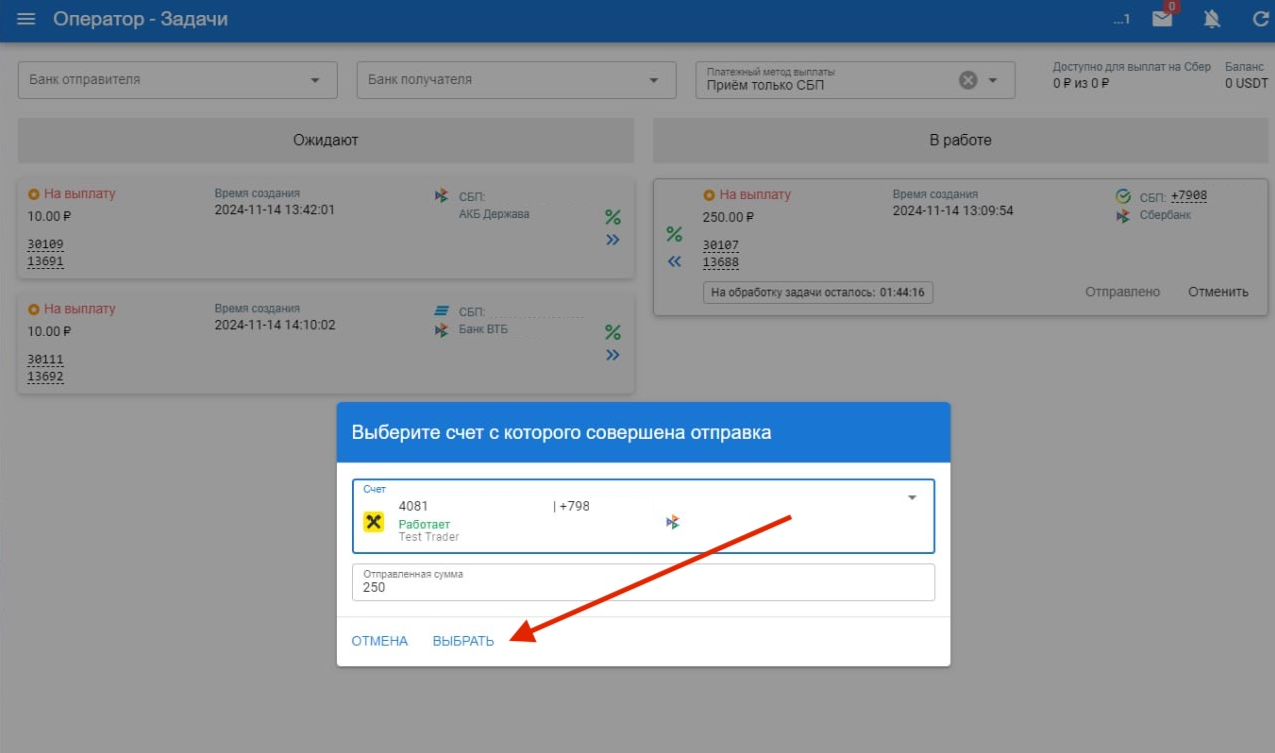Image resolution: width=1275 pixels, height=753 pixels.
Task: Click the muted bell notifications icon
Action: (1212, 20)
